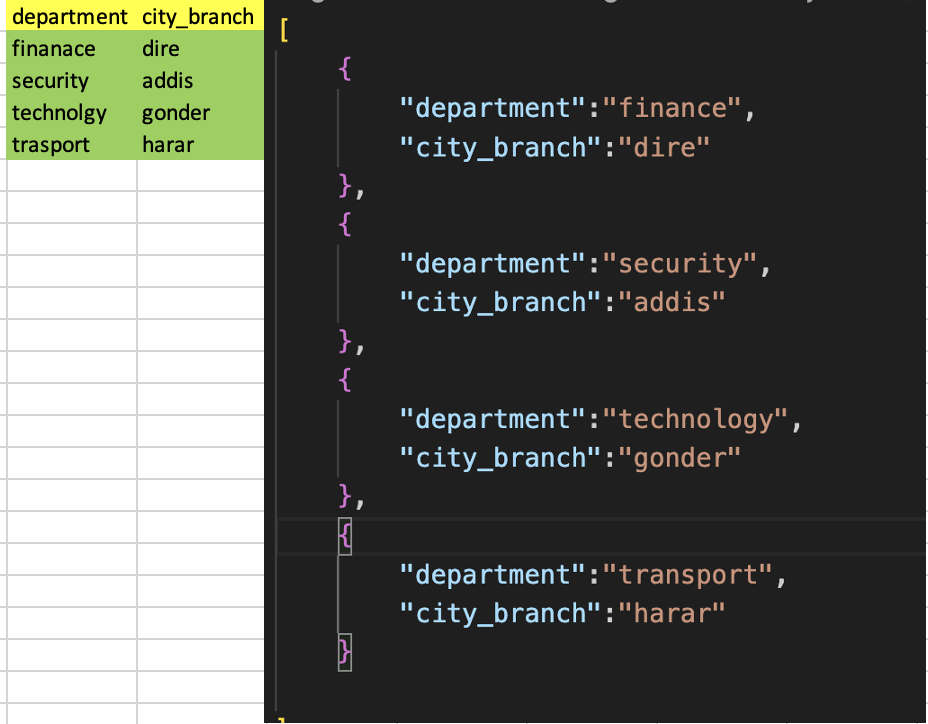This screenshot has width=928, height=724.
Task: Place cursor on "harar" value in JSON
Action: pos(672,613)
